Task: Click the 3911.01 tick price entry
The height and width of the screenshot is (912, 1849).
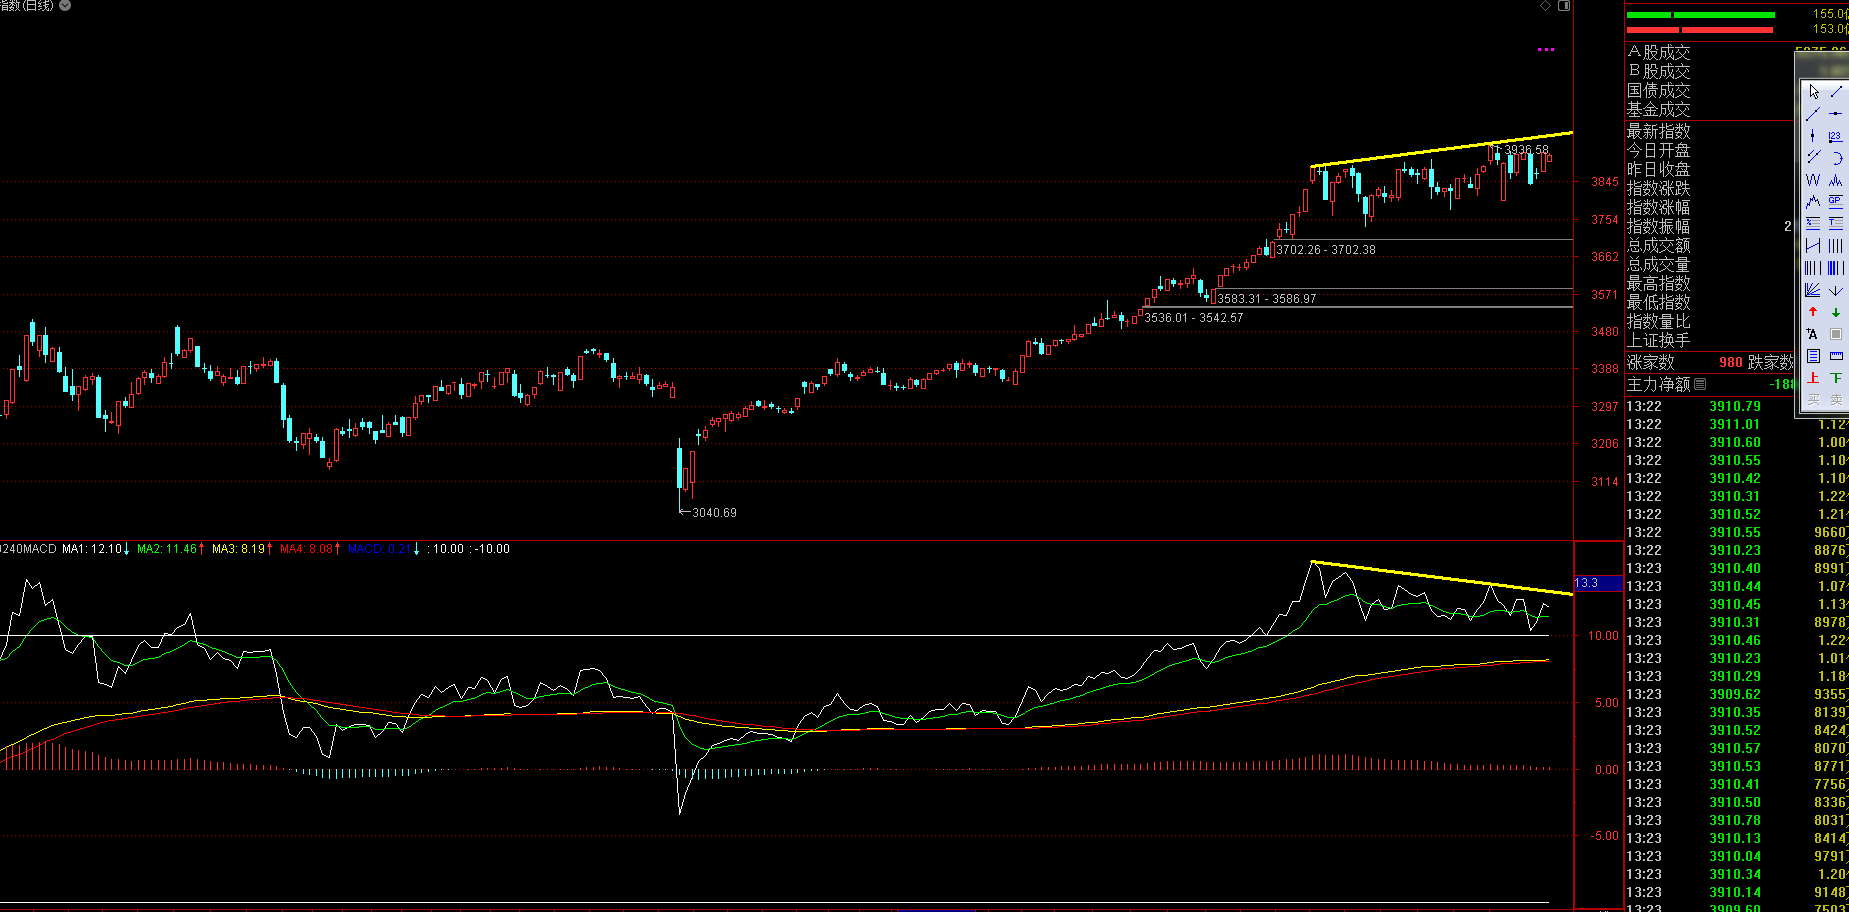Action: click(1735, 424)
